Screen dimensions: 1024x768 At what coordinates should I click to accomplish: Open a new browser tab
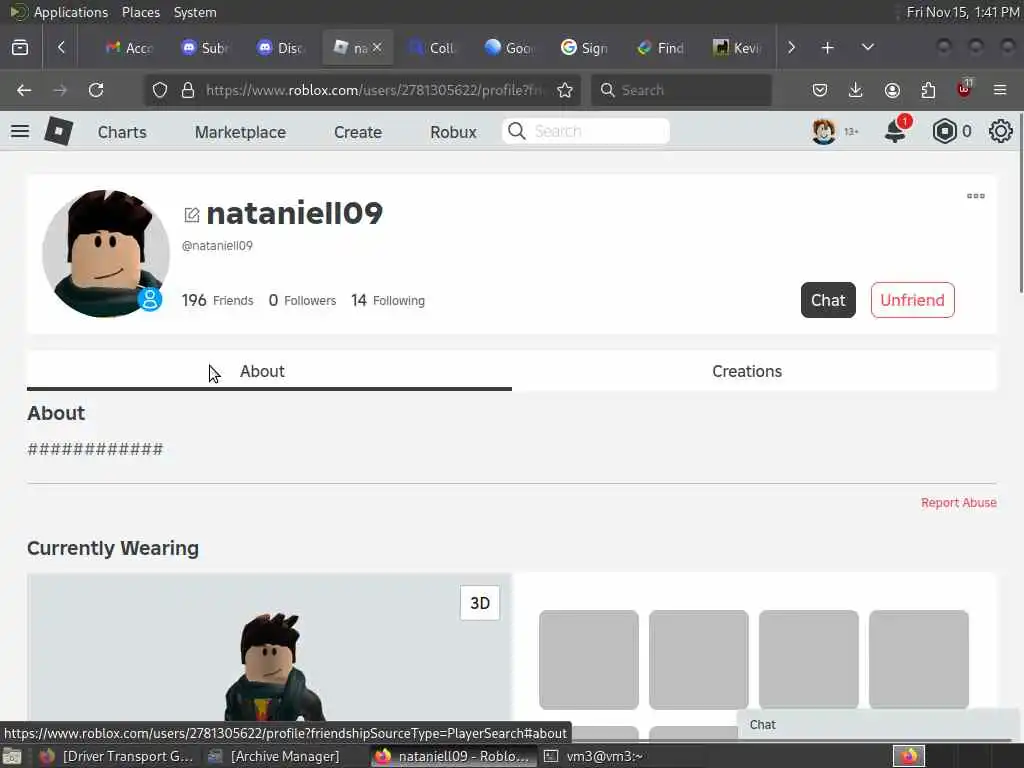point(827,48)
